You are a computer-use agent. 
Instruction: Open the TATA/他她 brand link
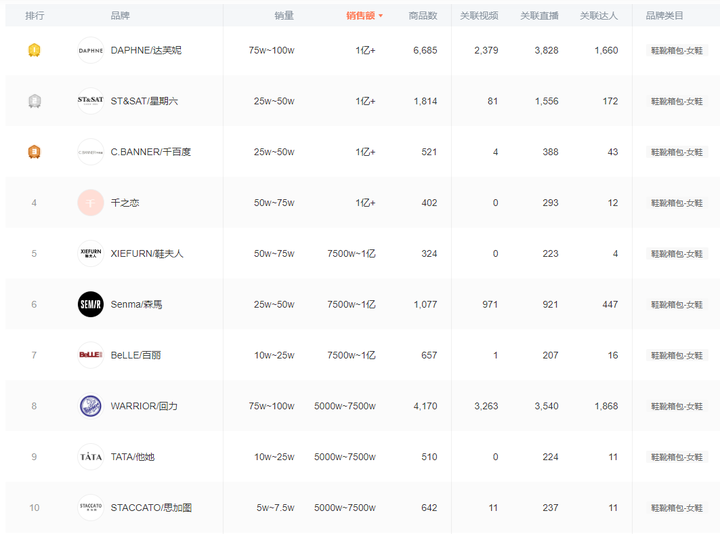pyautogui.click(x=133, y=457)
